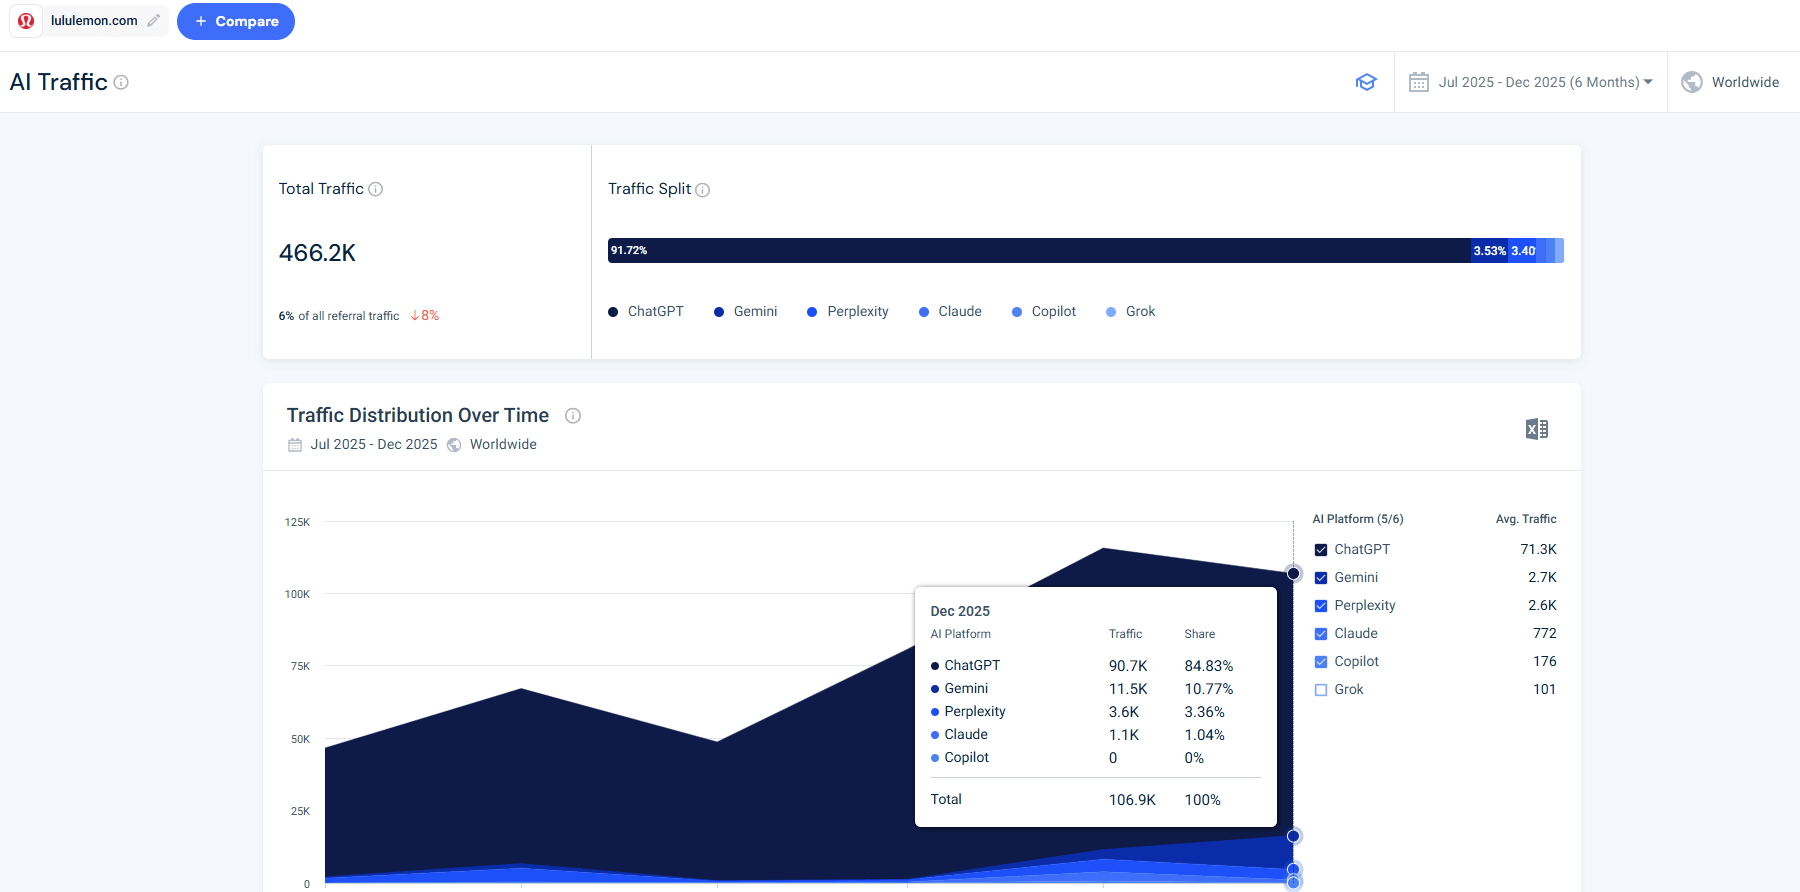Show the Total Traffic info tooltip icon
The height and width of the screenshot is (892, 1800).
coord(376,189)
